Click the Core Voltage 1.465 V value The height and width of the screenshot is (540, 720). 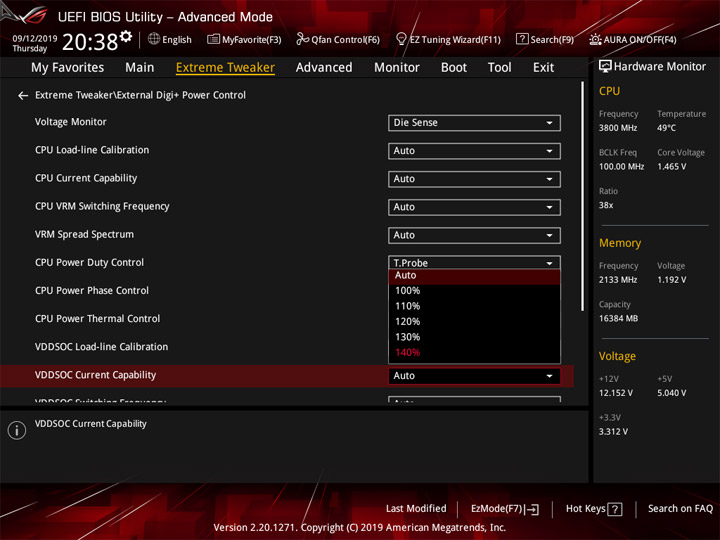click(x=672, y=167)
